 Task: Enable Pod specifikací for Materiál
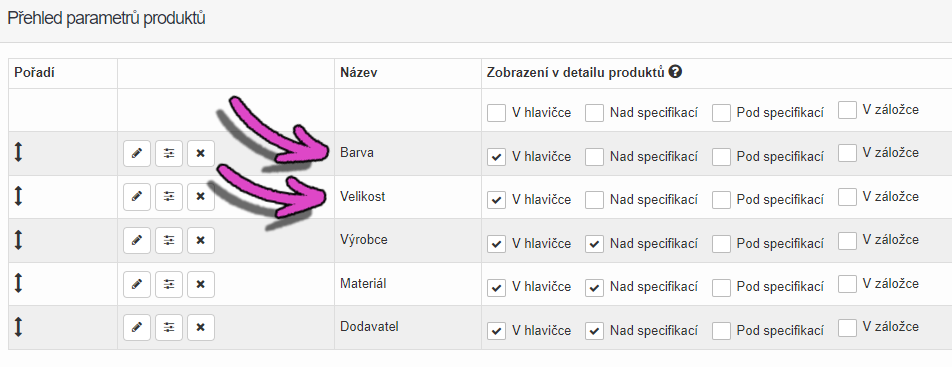click(x=721, y=287)
